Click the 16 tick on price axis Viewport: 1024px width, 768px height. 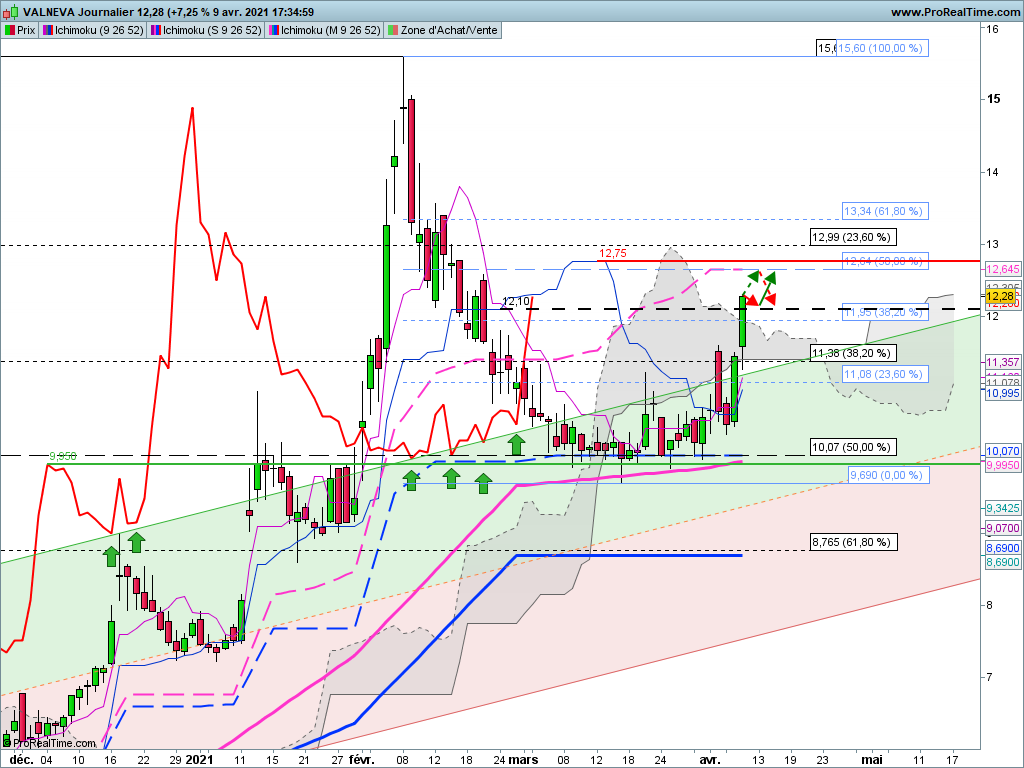(x=993, y=29)
